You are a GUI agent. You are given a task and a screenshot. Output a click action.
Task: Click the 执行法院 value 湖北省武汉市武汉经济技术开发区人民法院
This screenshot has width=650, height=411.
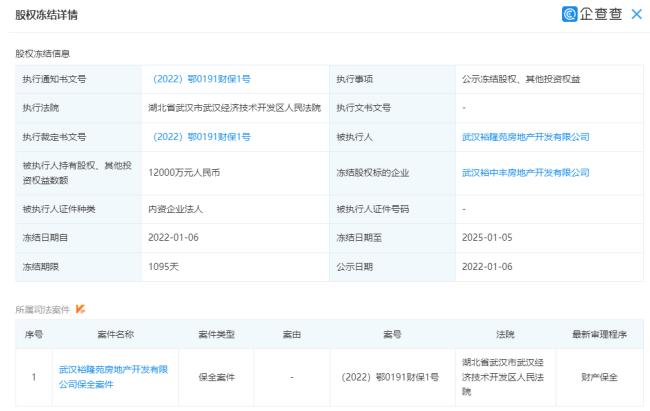coord(235,108)
